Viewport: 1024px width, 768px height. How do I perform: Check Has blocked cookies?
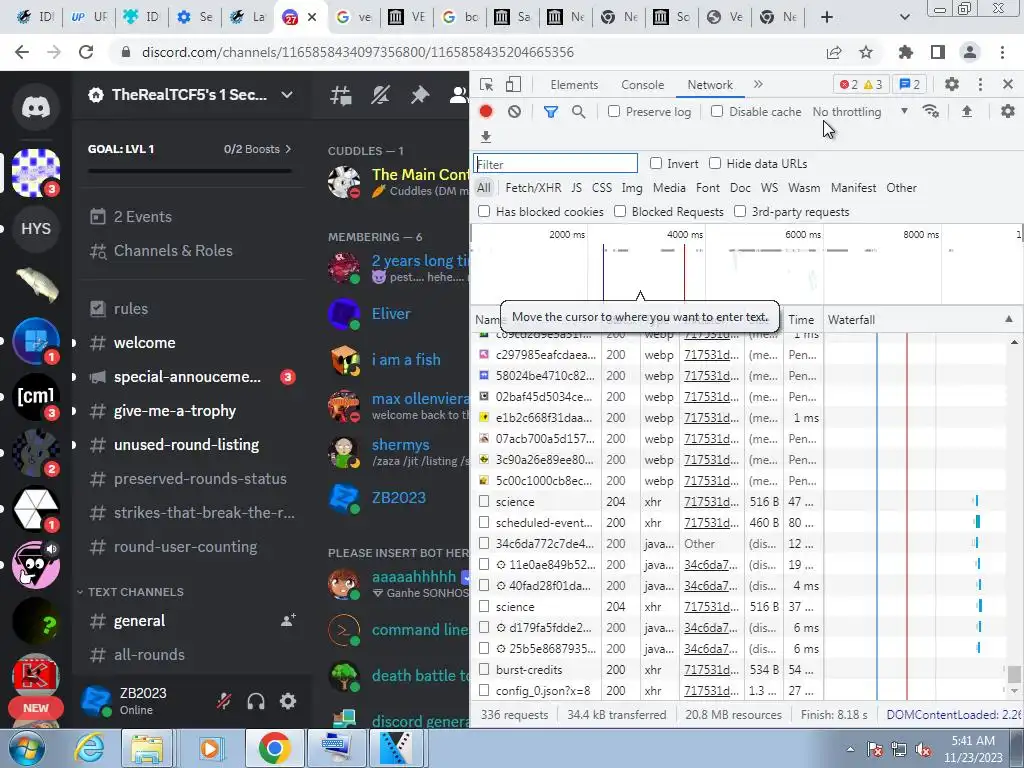(x=484, y=212)
